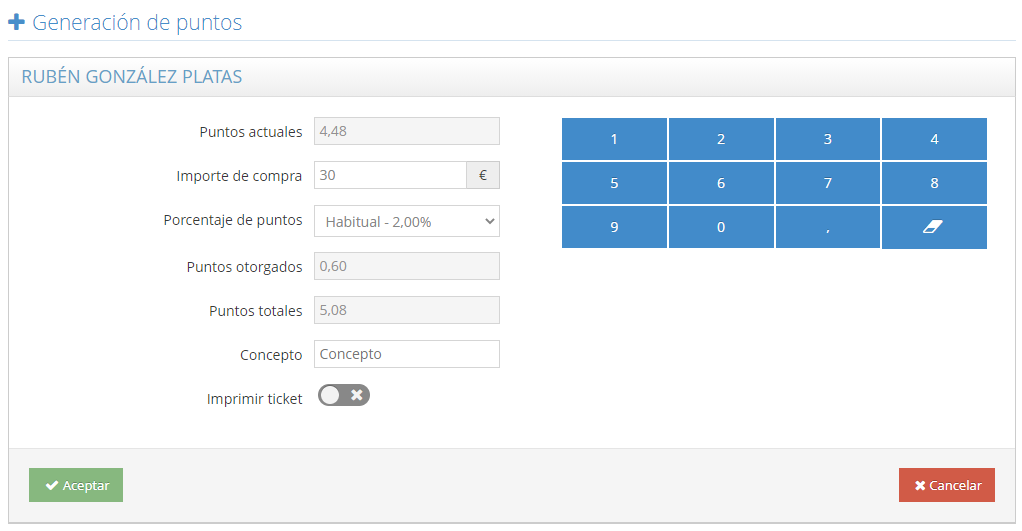Hit the 5 key on keypad

coord(614,183)
